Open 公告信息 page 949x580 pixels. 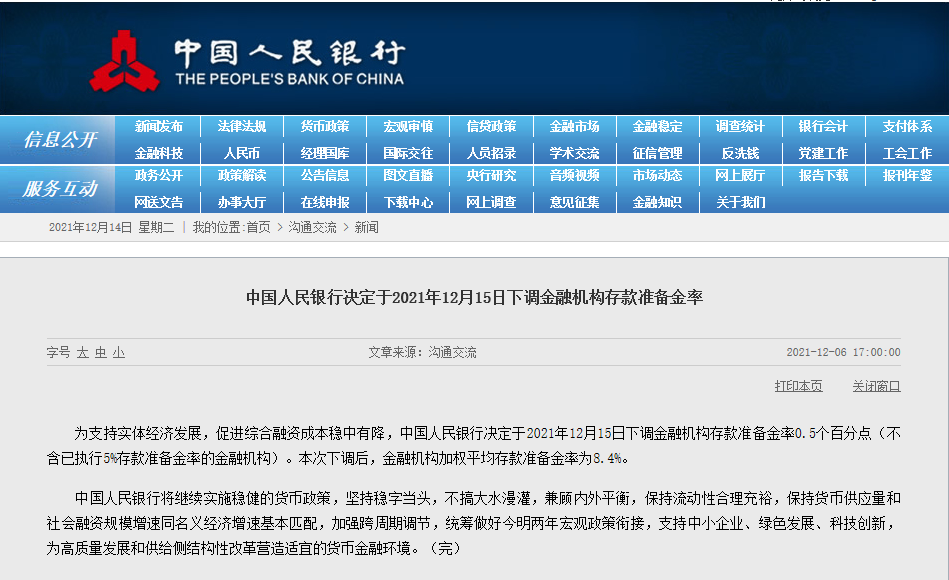coord(325,176)
